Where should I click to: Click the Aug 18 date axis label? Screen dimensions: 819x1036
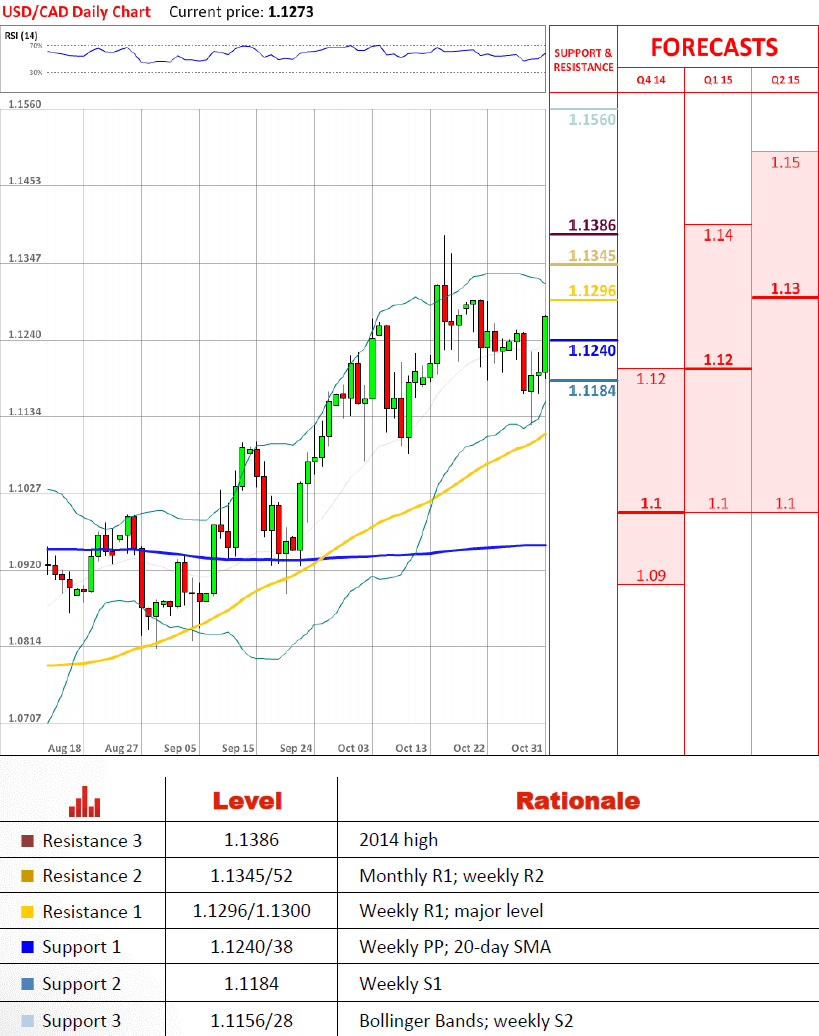click(x=65, y=748)
